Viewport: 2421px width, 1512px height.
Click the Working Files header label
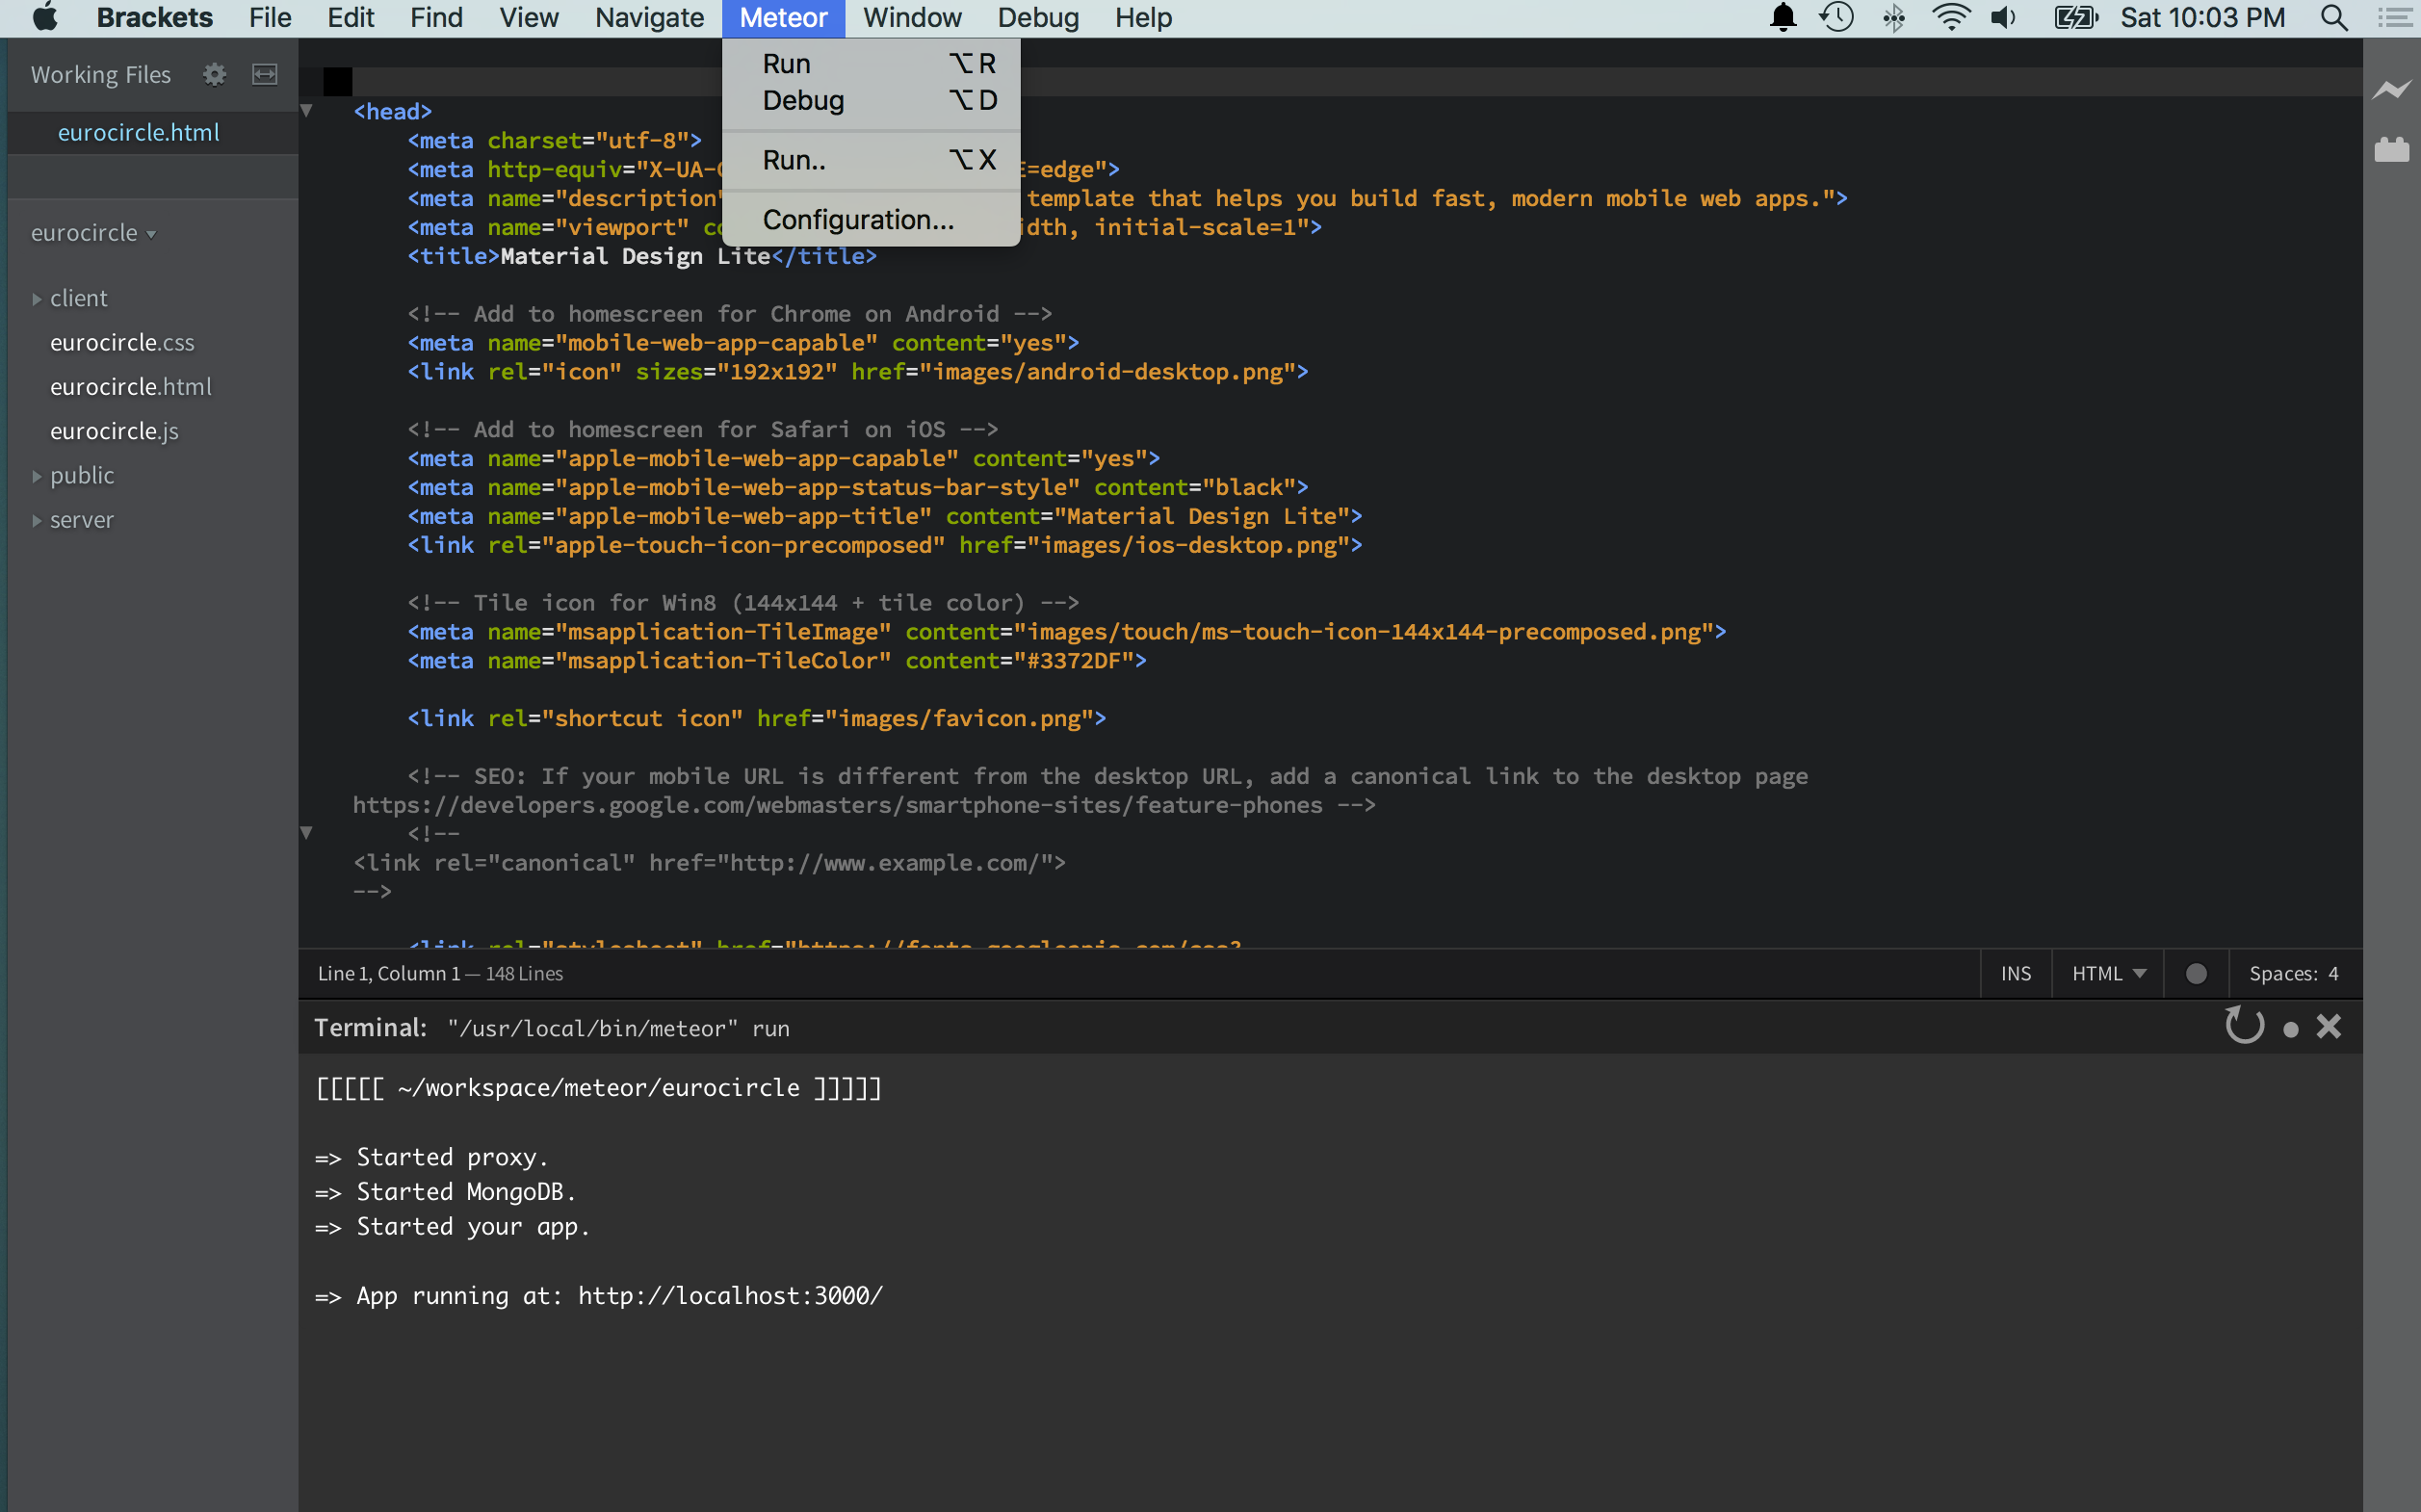click(x=100, y=74)
